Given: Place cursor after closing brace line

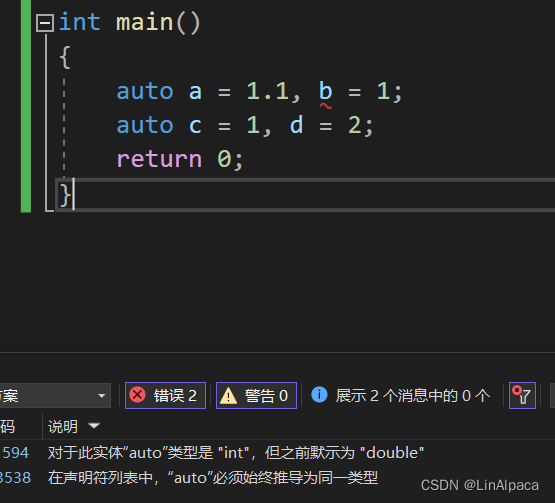Looking at the screenshot, I should tap(74, 195).
